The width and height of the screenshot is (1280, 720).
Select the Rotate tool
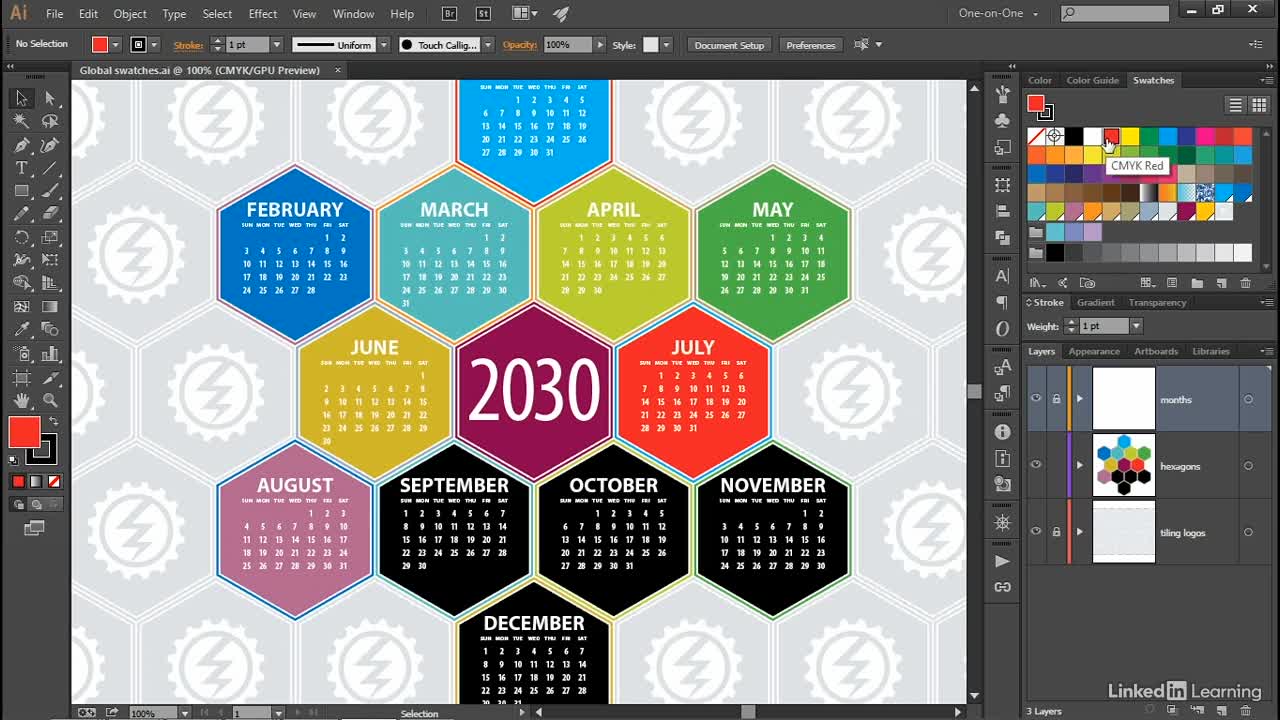click(x=21, y=238)
